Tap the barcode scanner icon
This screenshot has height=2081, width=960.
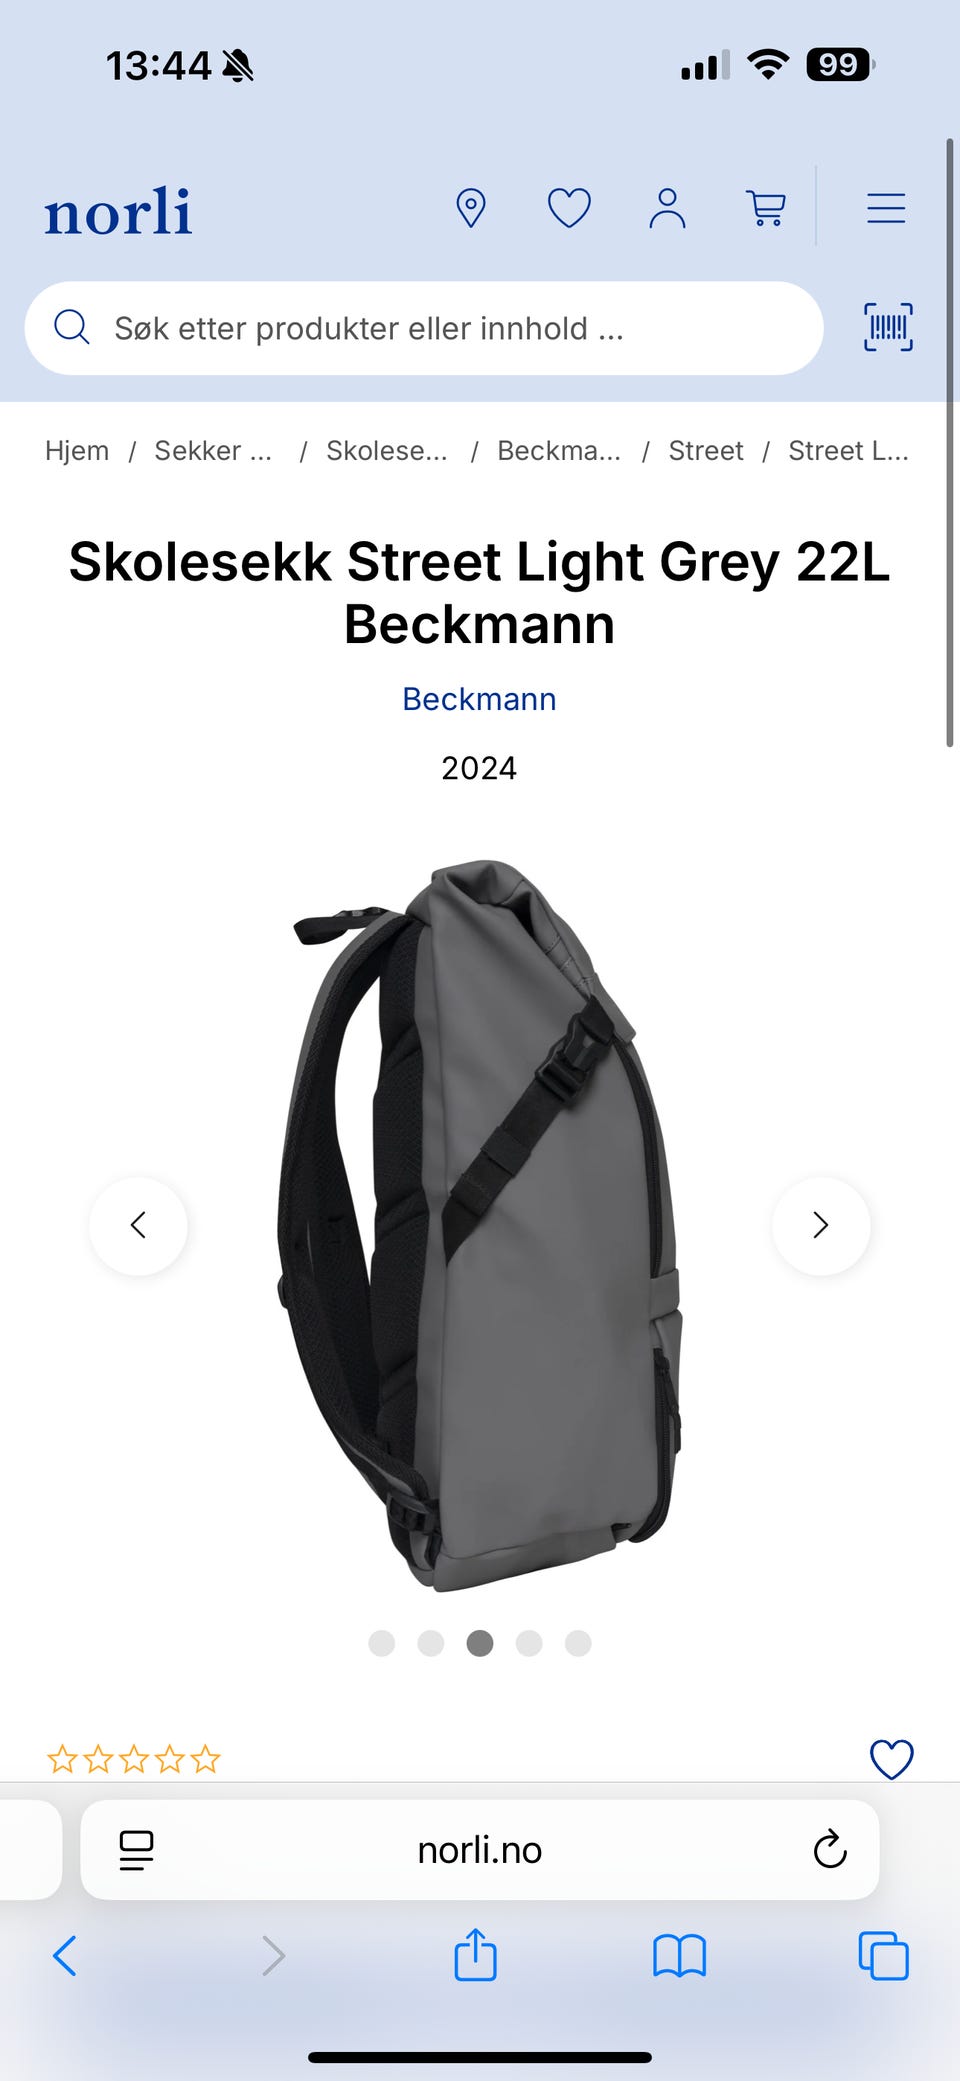pyautogui.click(x=888, y=327)
